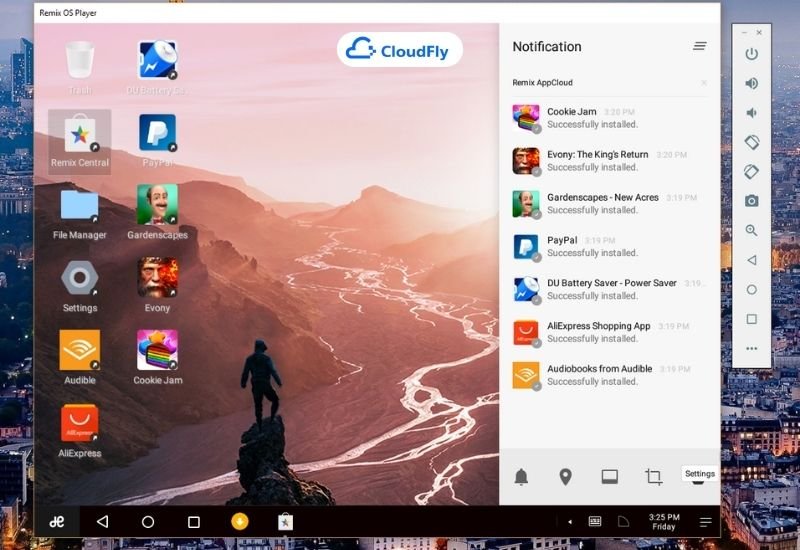This screenshot has width=800, height=550.
Task: Show recent apps with taskbar square
Action: pyautogui.click(x=194, y=522)
